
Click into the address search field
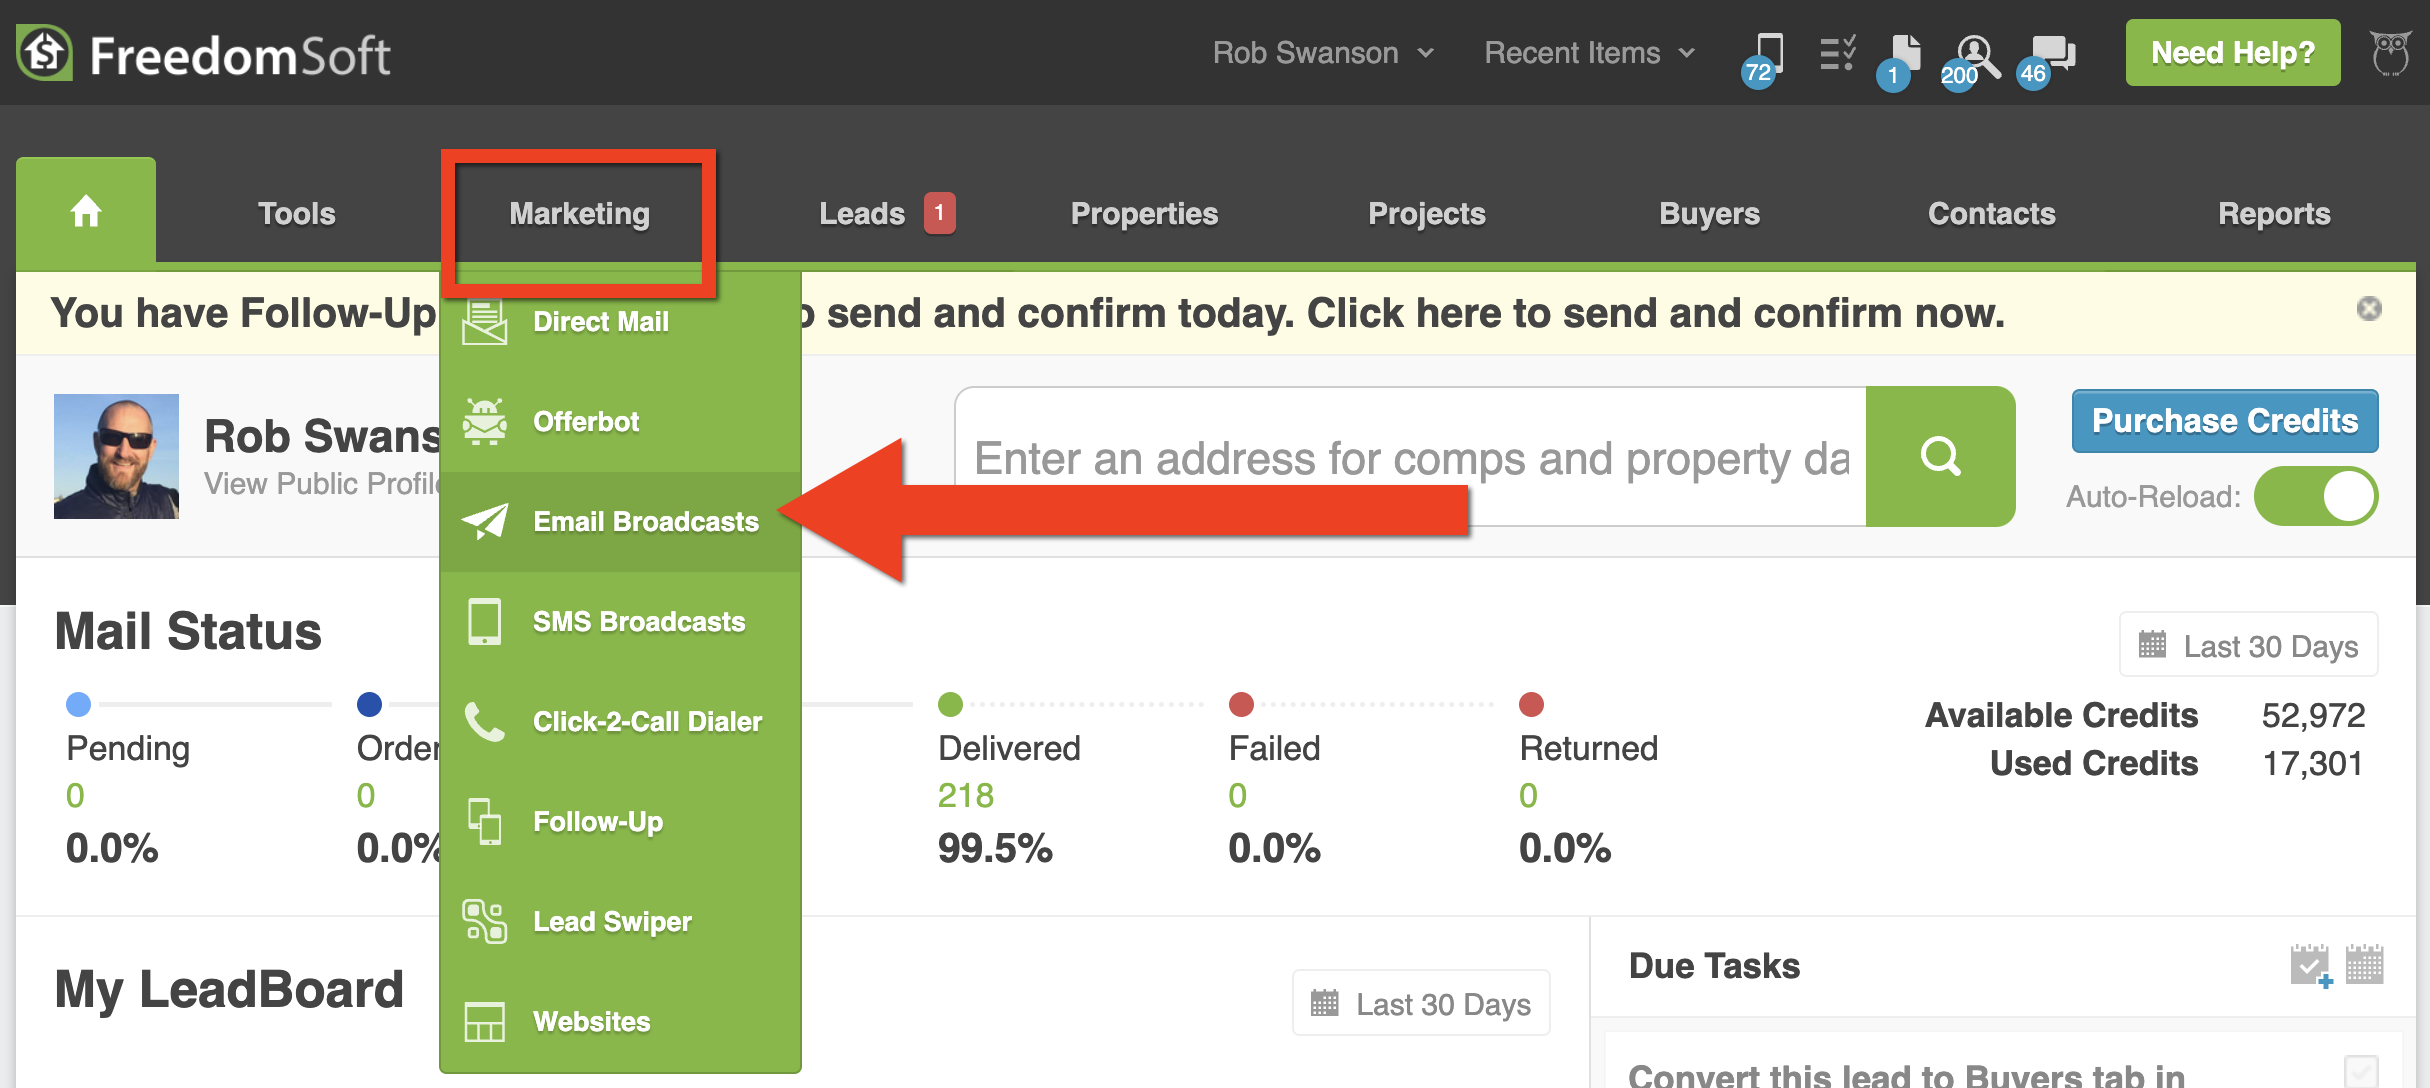tap(1410, 457)
